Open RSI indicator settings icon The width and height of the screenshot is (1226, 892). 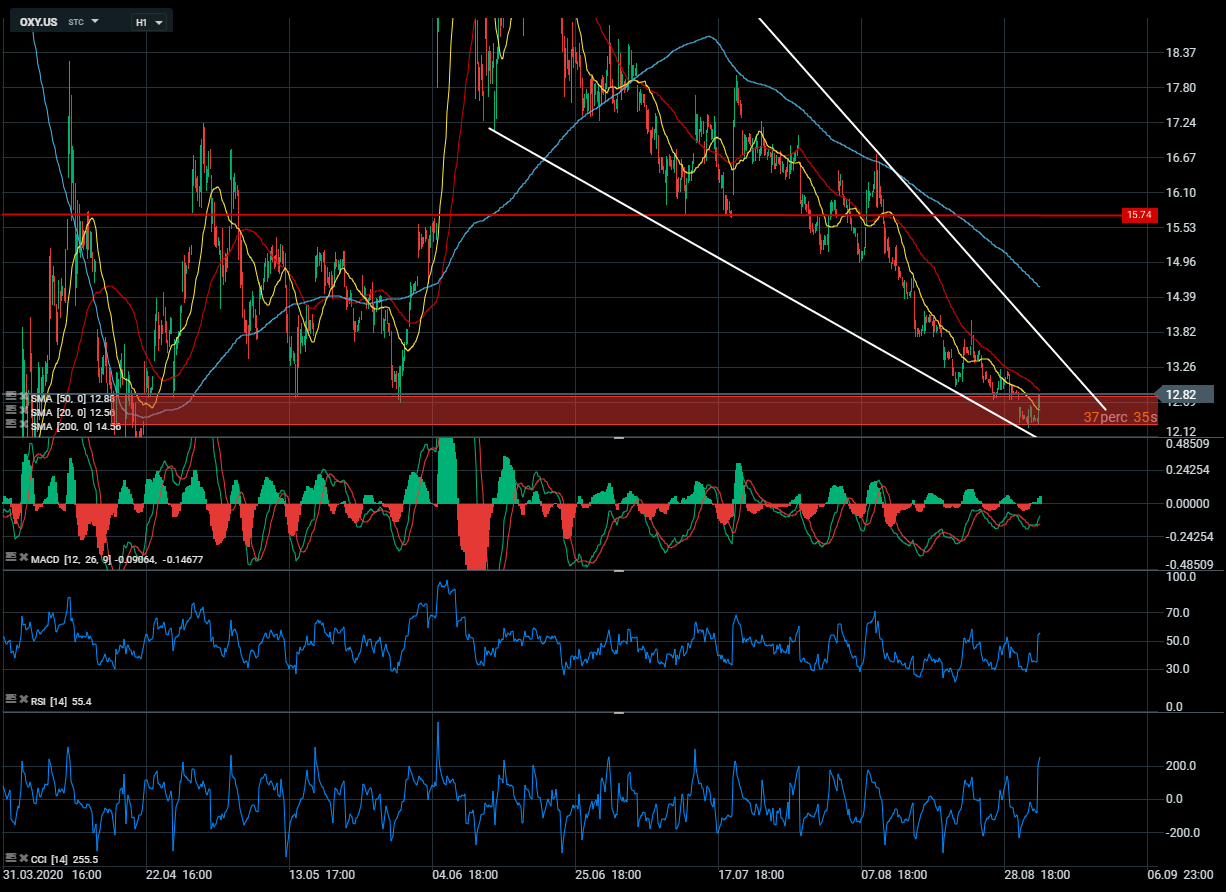[x=9, y=701]
